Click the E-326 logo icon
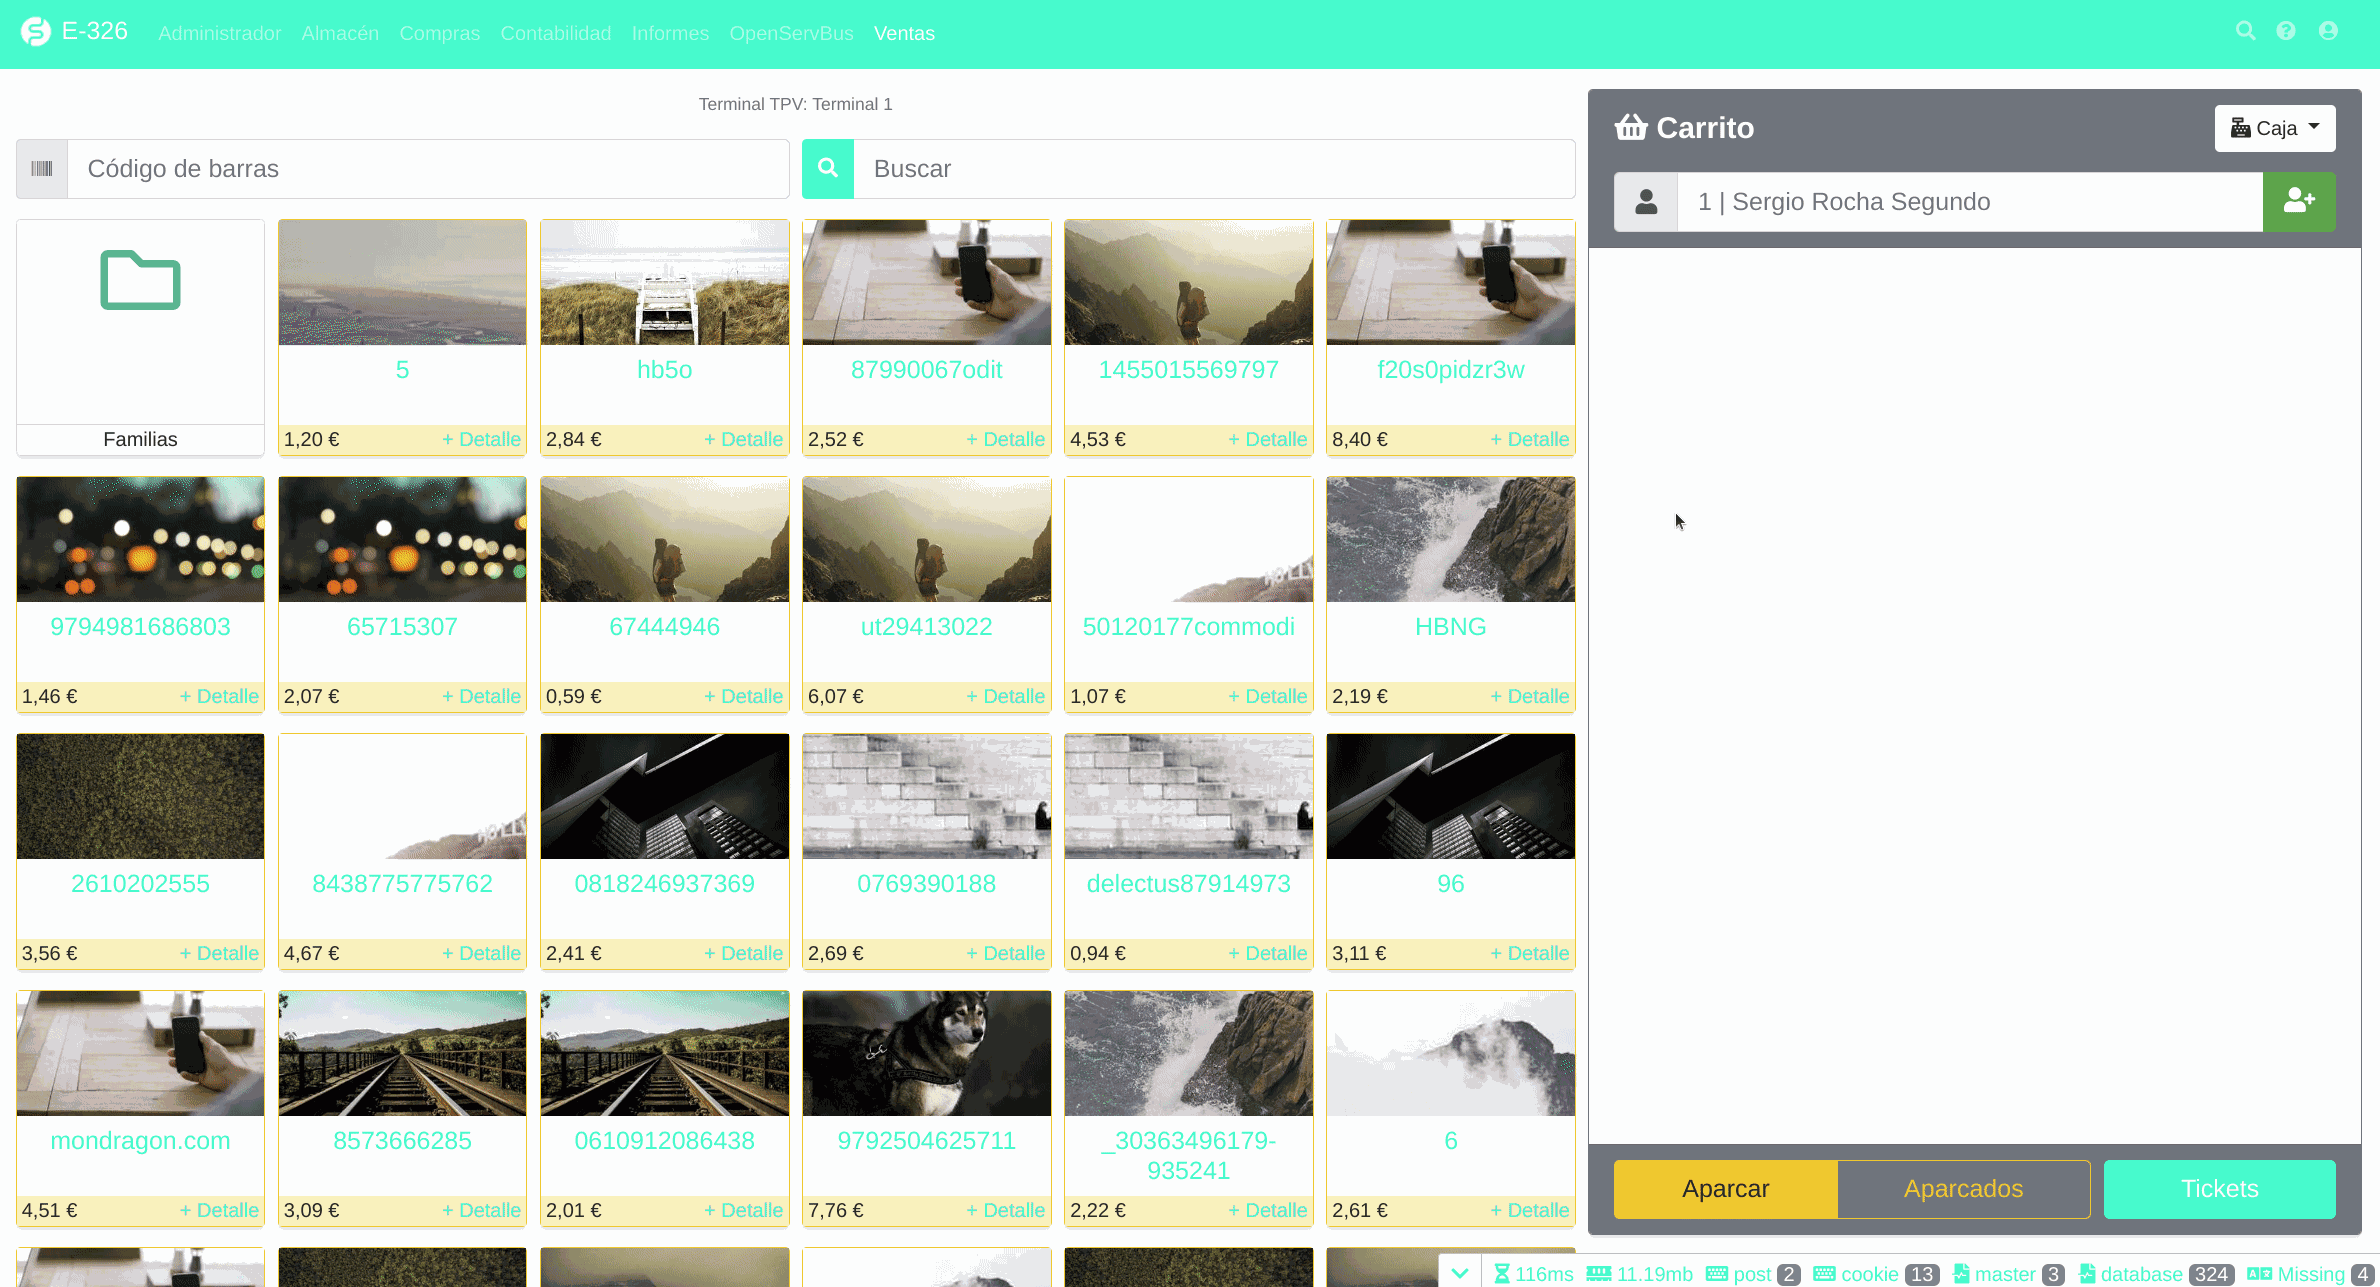 pos(36,32)
